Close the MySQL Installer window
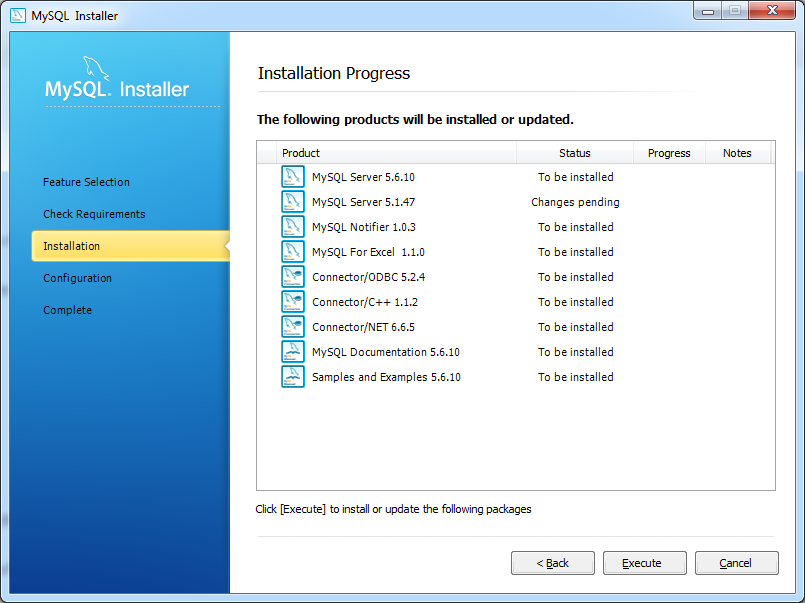 pyautogui.click(x=772, y=11)
